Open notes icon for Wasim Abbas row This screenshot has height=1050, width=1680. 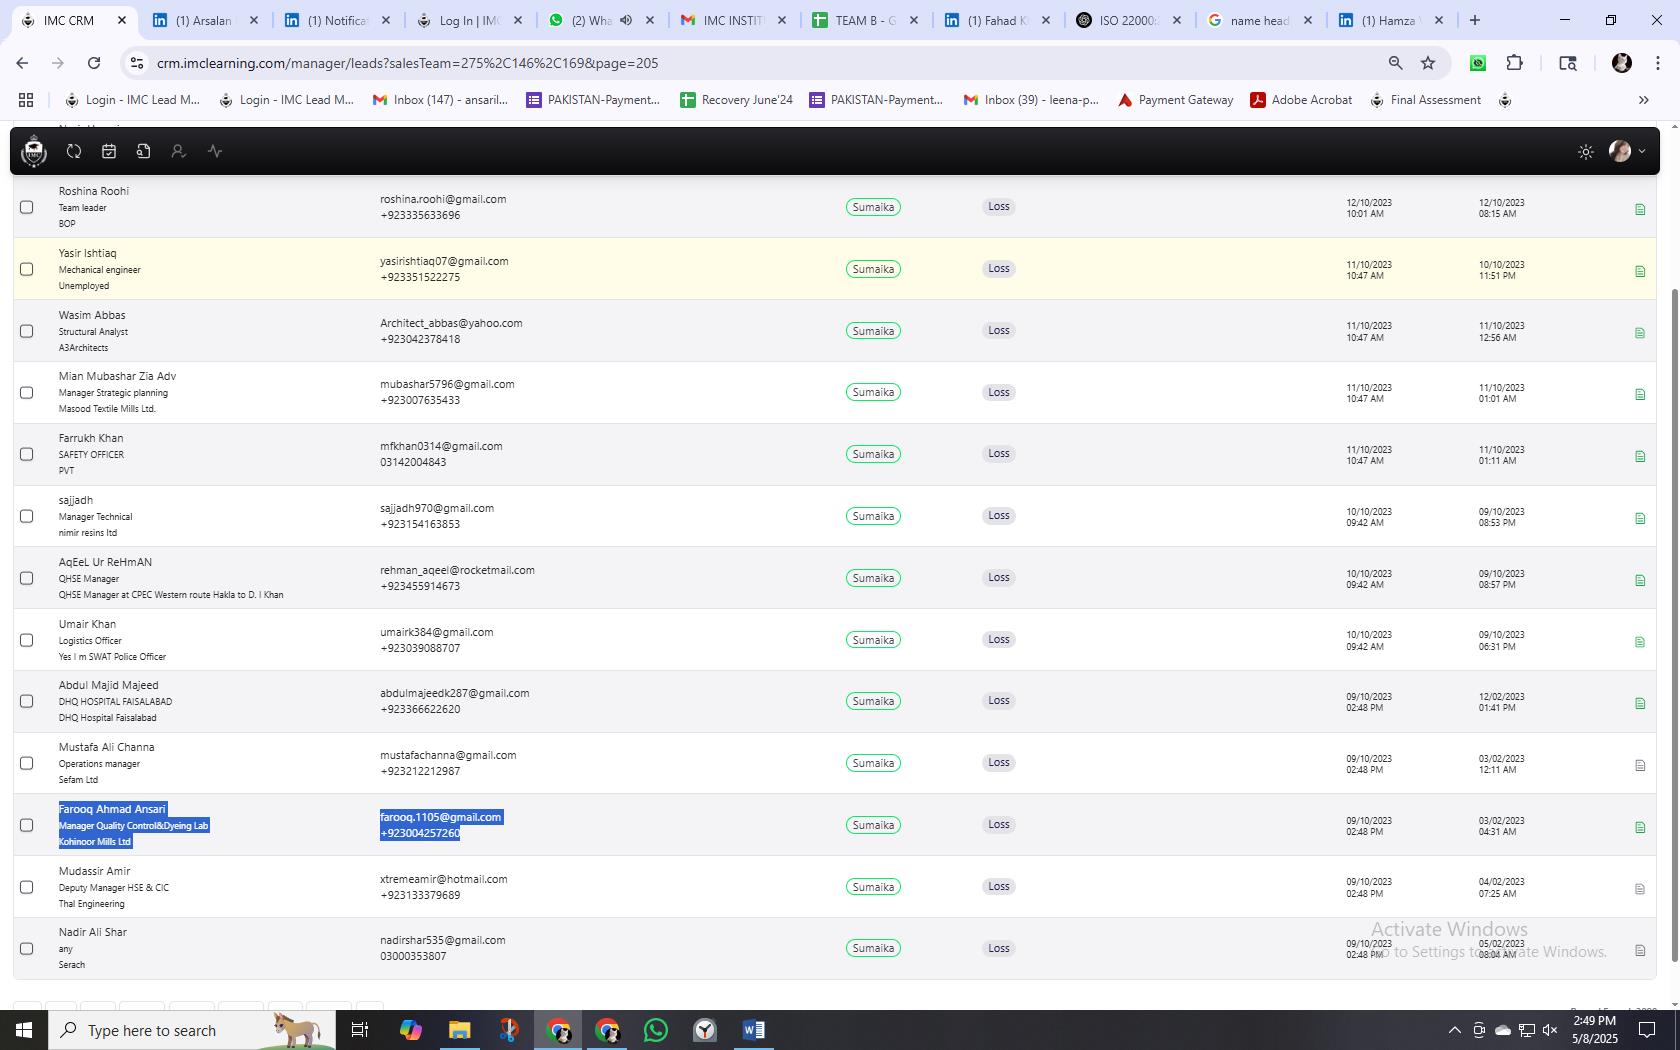click(1640, 333)
